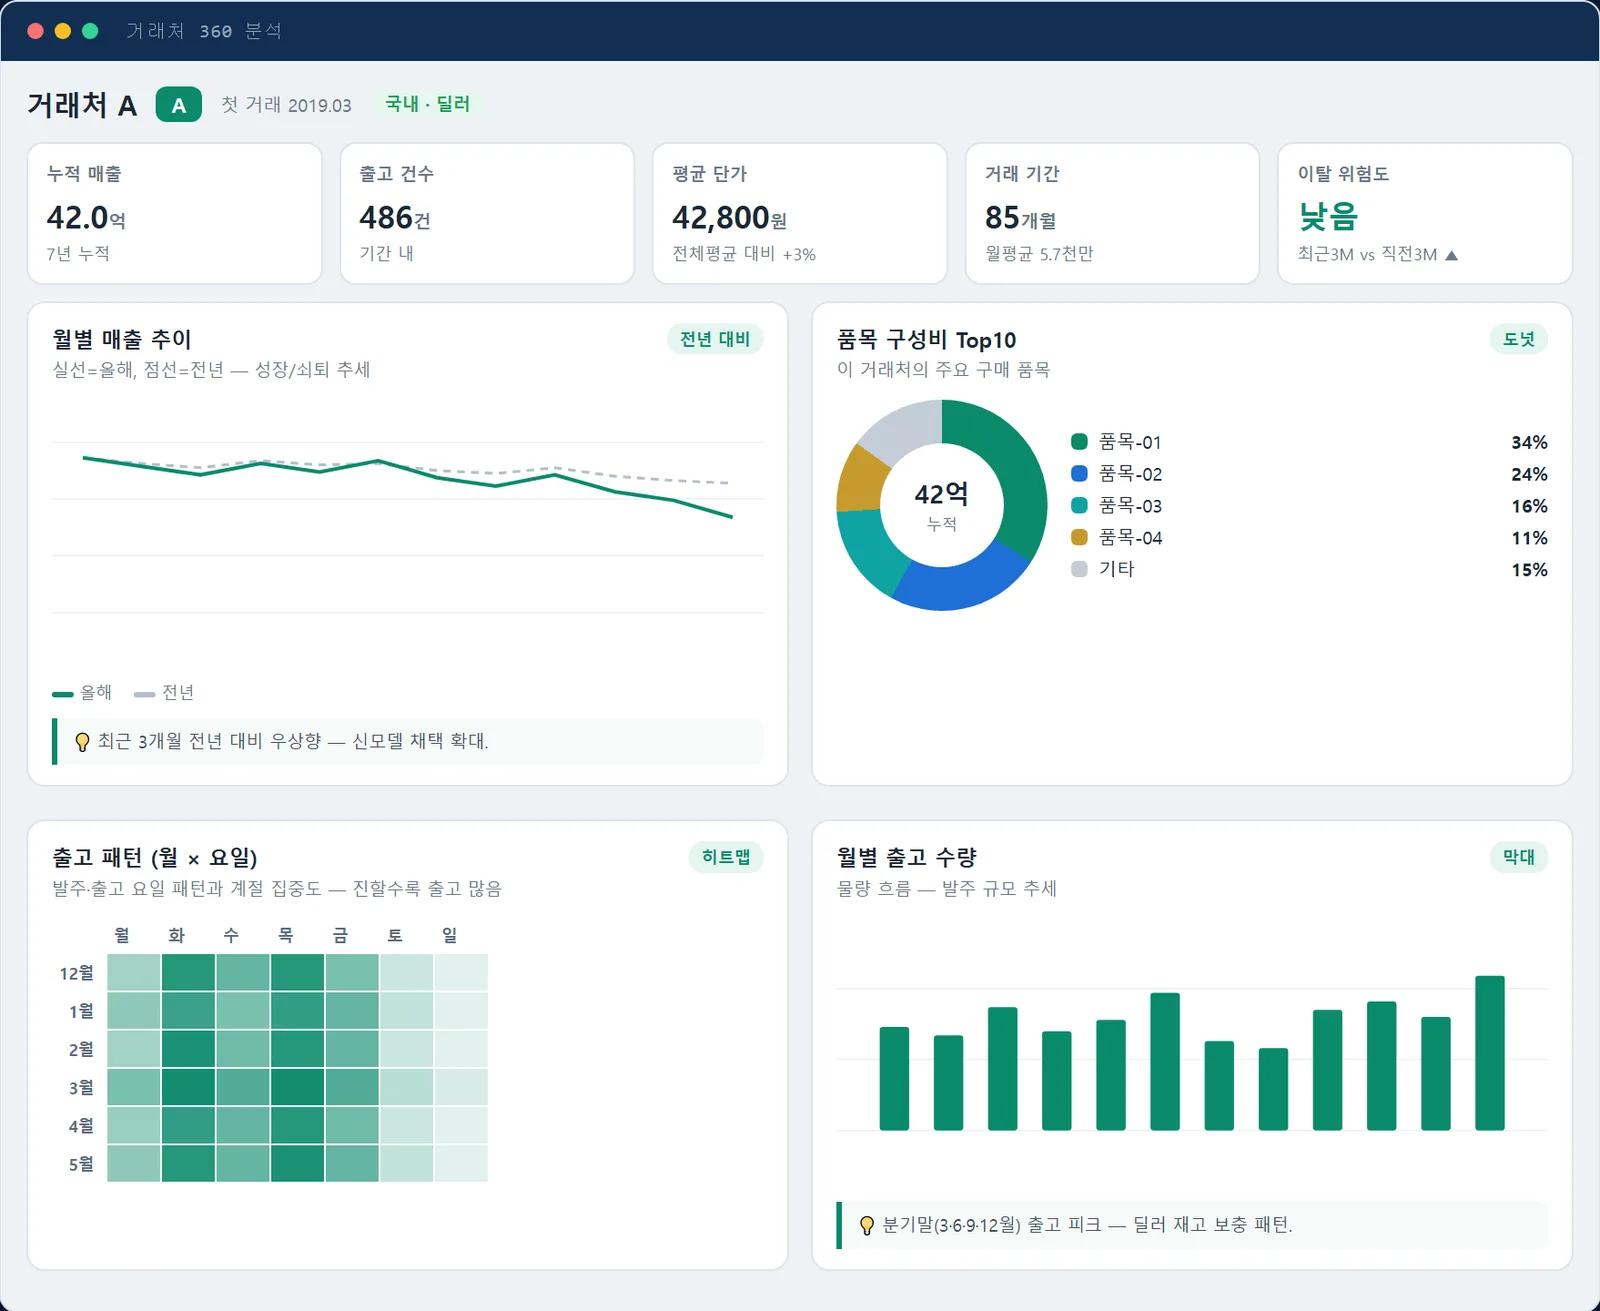
Task: Click the up-triangle icon in churn risk card
Action: click(x=1452, y=255)
